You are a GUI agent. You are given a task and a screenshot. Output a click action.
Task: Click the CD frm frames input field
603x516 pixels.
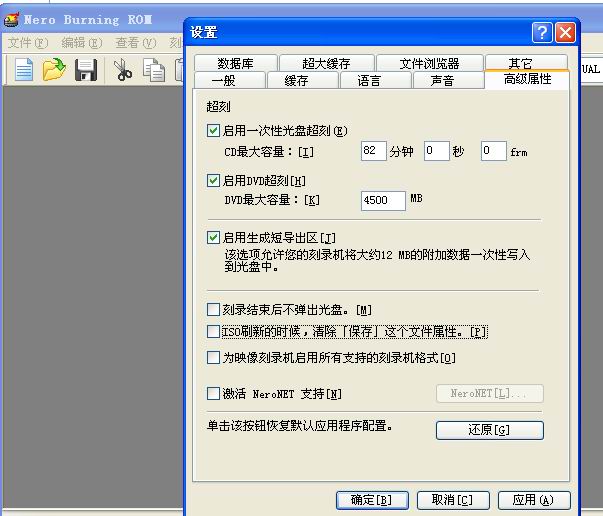[493, 151]
